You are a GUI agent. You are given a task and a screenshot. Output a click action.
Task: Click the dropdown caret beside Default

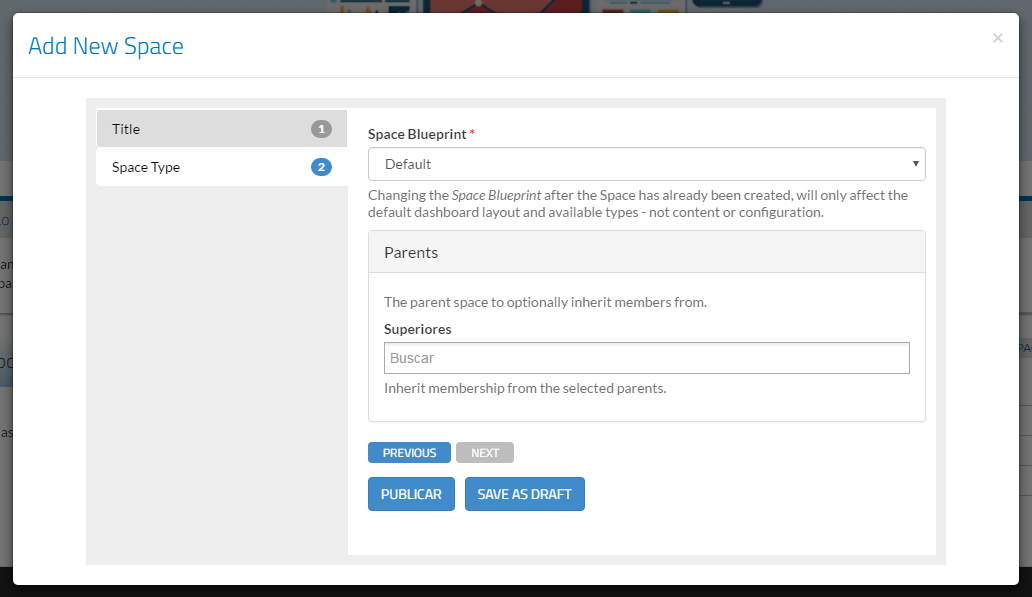coord(914,164)
